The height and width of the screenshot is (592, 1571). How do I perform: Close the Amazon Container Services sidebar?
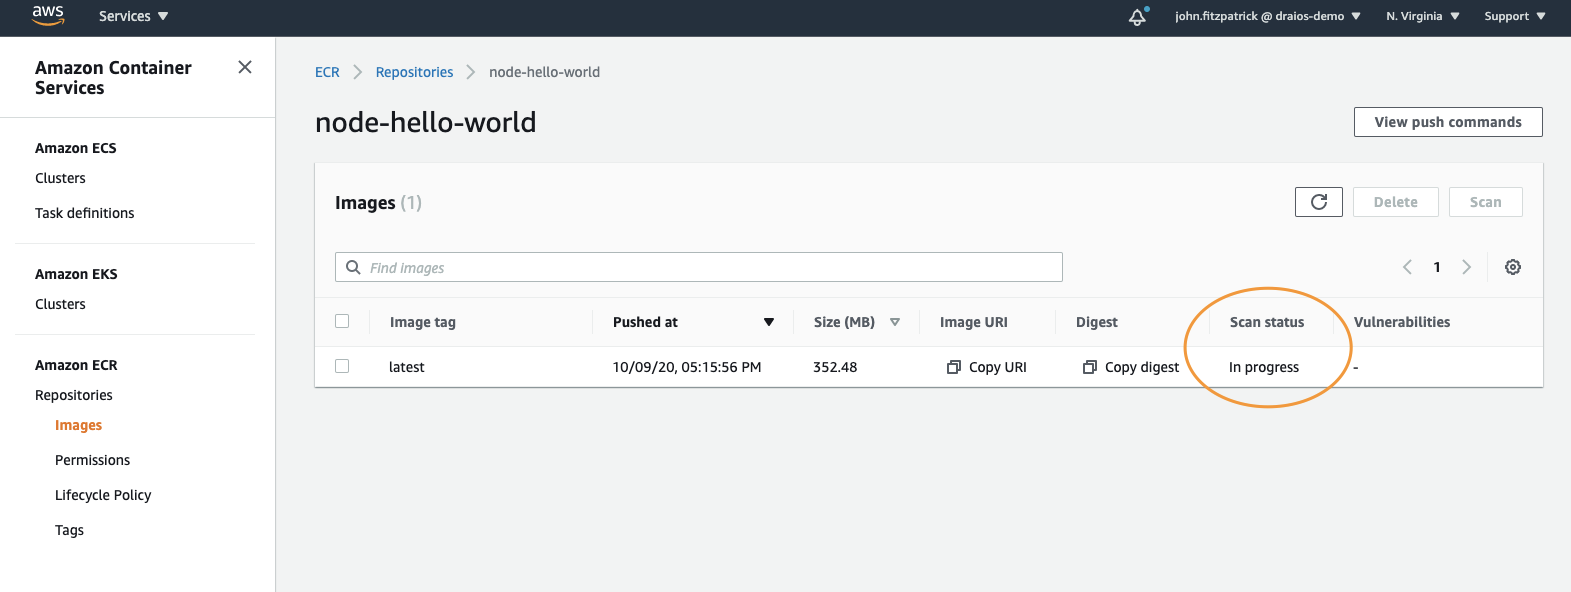(x=245, y=67)
